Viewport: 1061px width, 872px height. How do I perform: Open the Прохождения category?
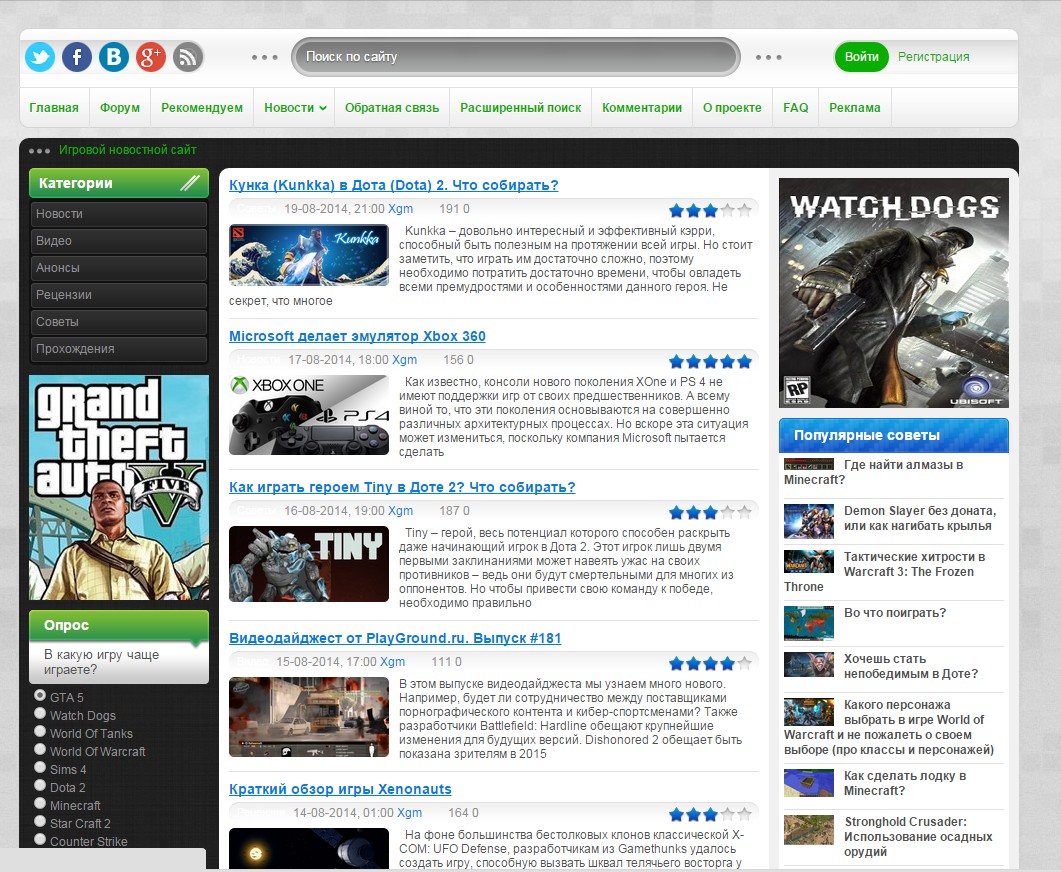(118, 349)
